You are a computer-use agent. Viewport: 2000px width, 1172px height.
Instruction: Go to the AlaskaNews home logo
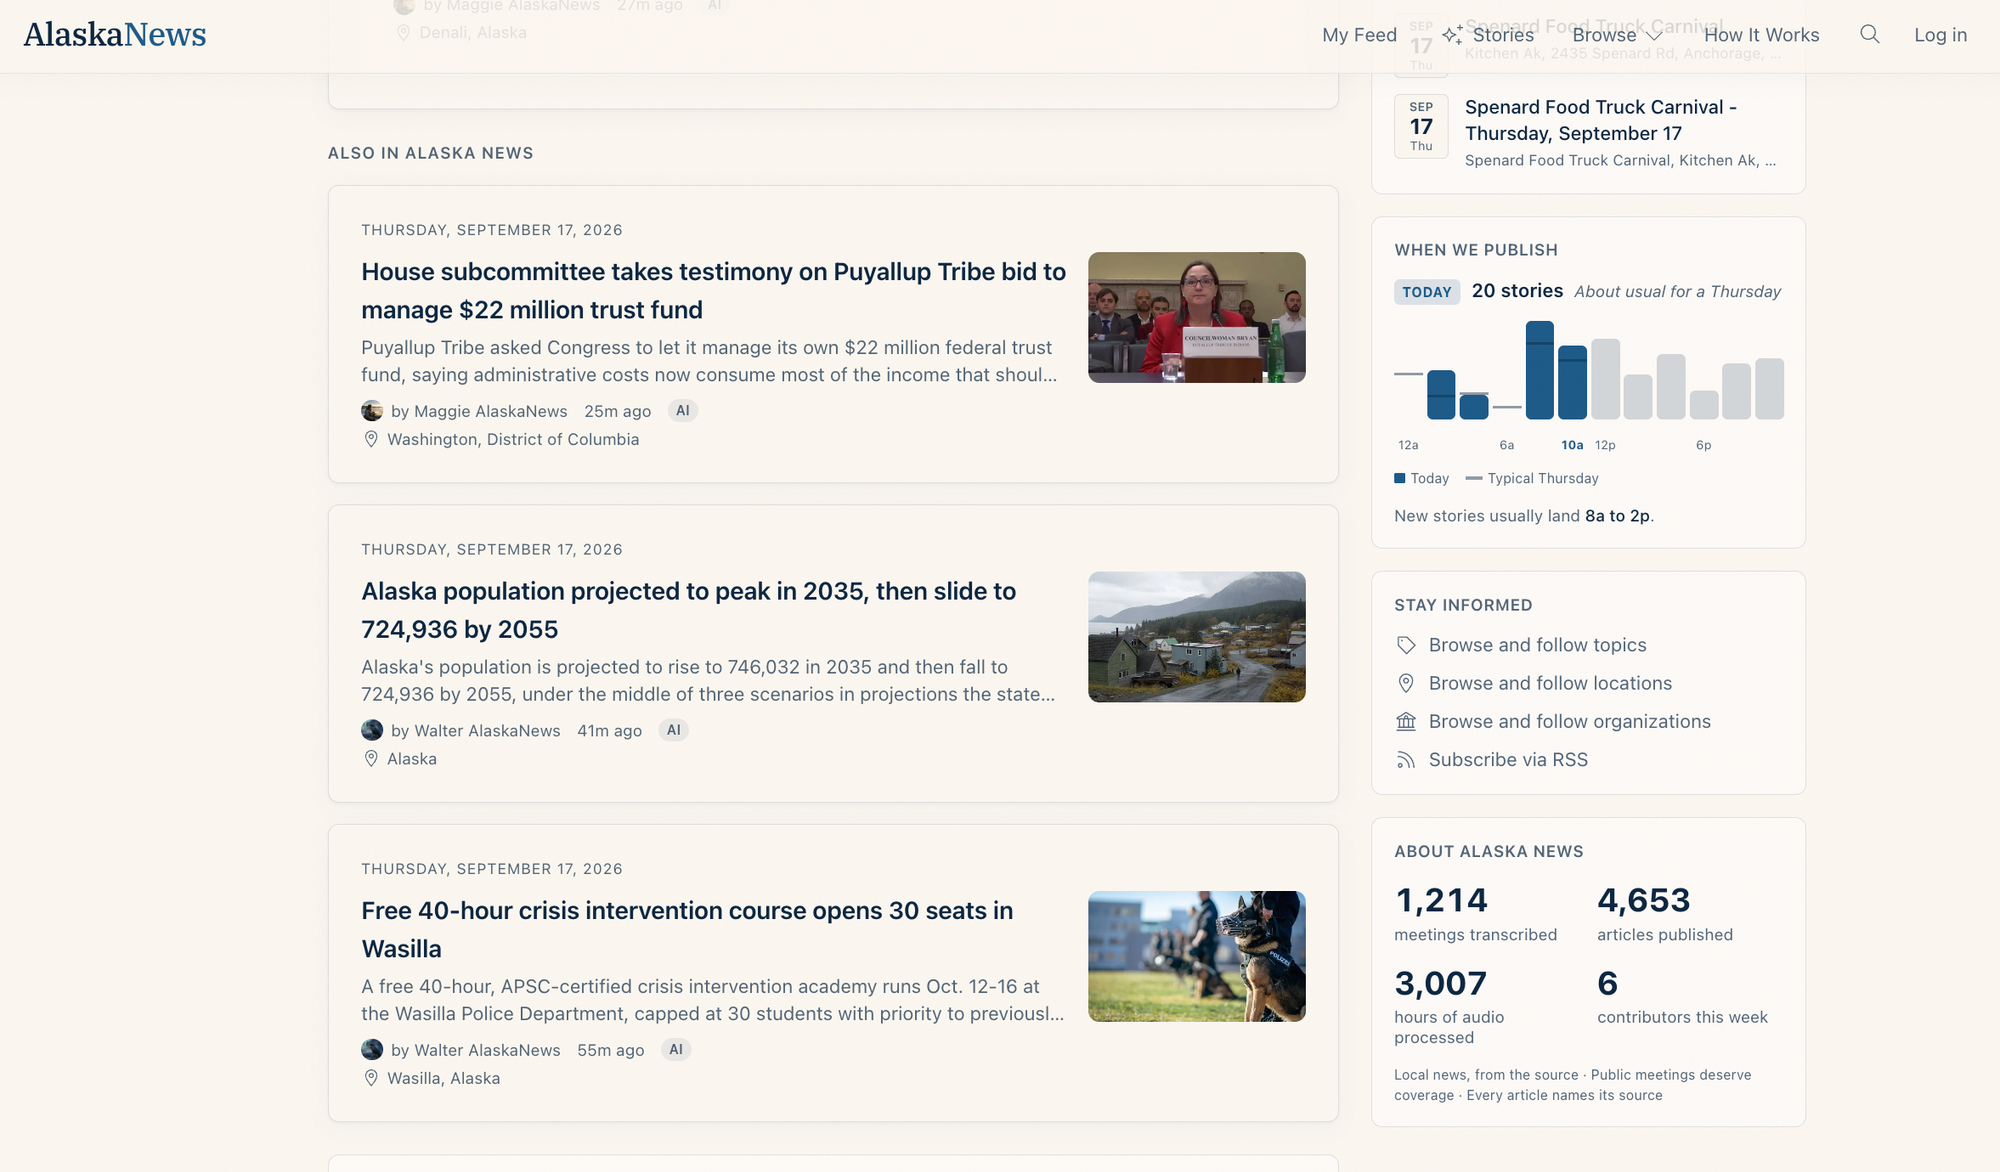point(115,35)
